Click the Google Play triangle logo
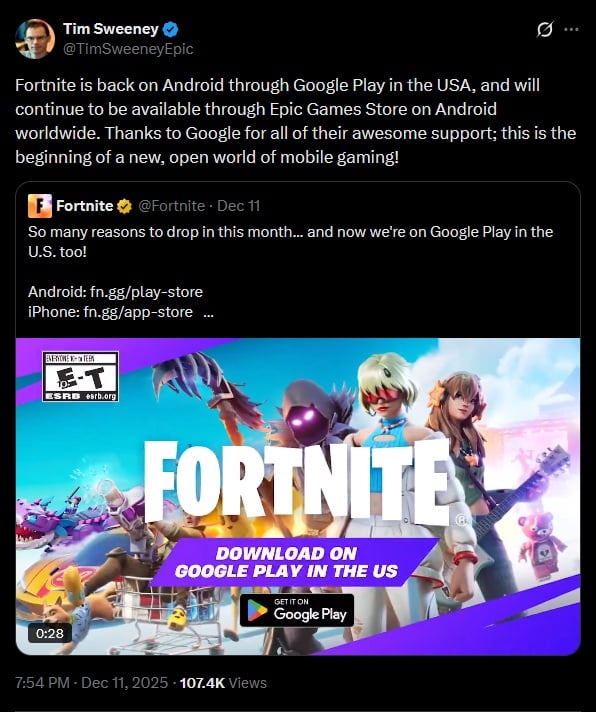Viewport: 596px width, 712px height. point(257,611)
